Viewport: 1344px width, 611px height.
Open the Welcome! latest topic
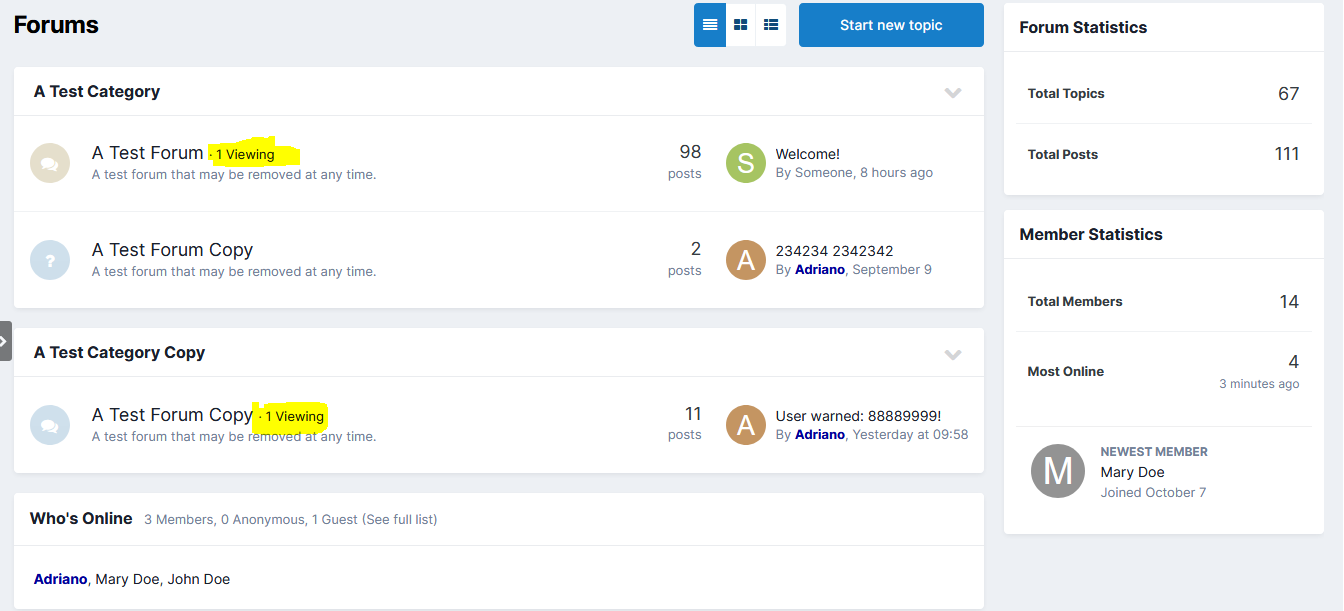[x=807, y=154]
